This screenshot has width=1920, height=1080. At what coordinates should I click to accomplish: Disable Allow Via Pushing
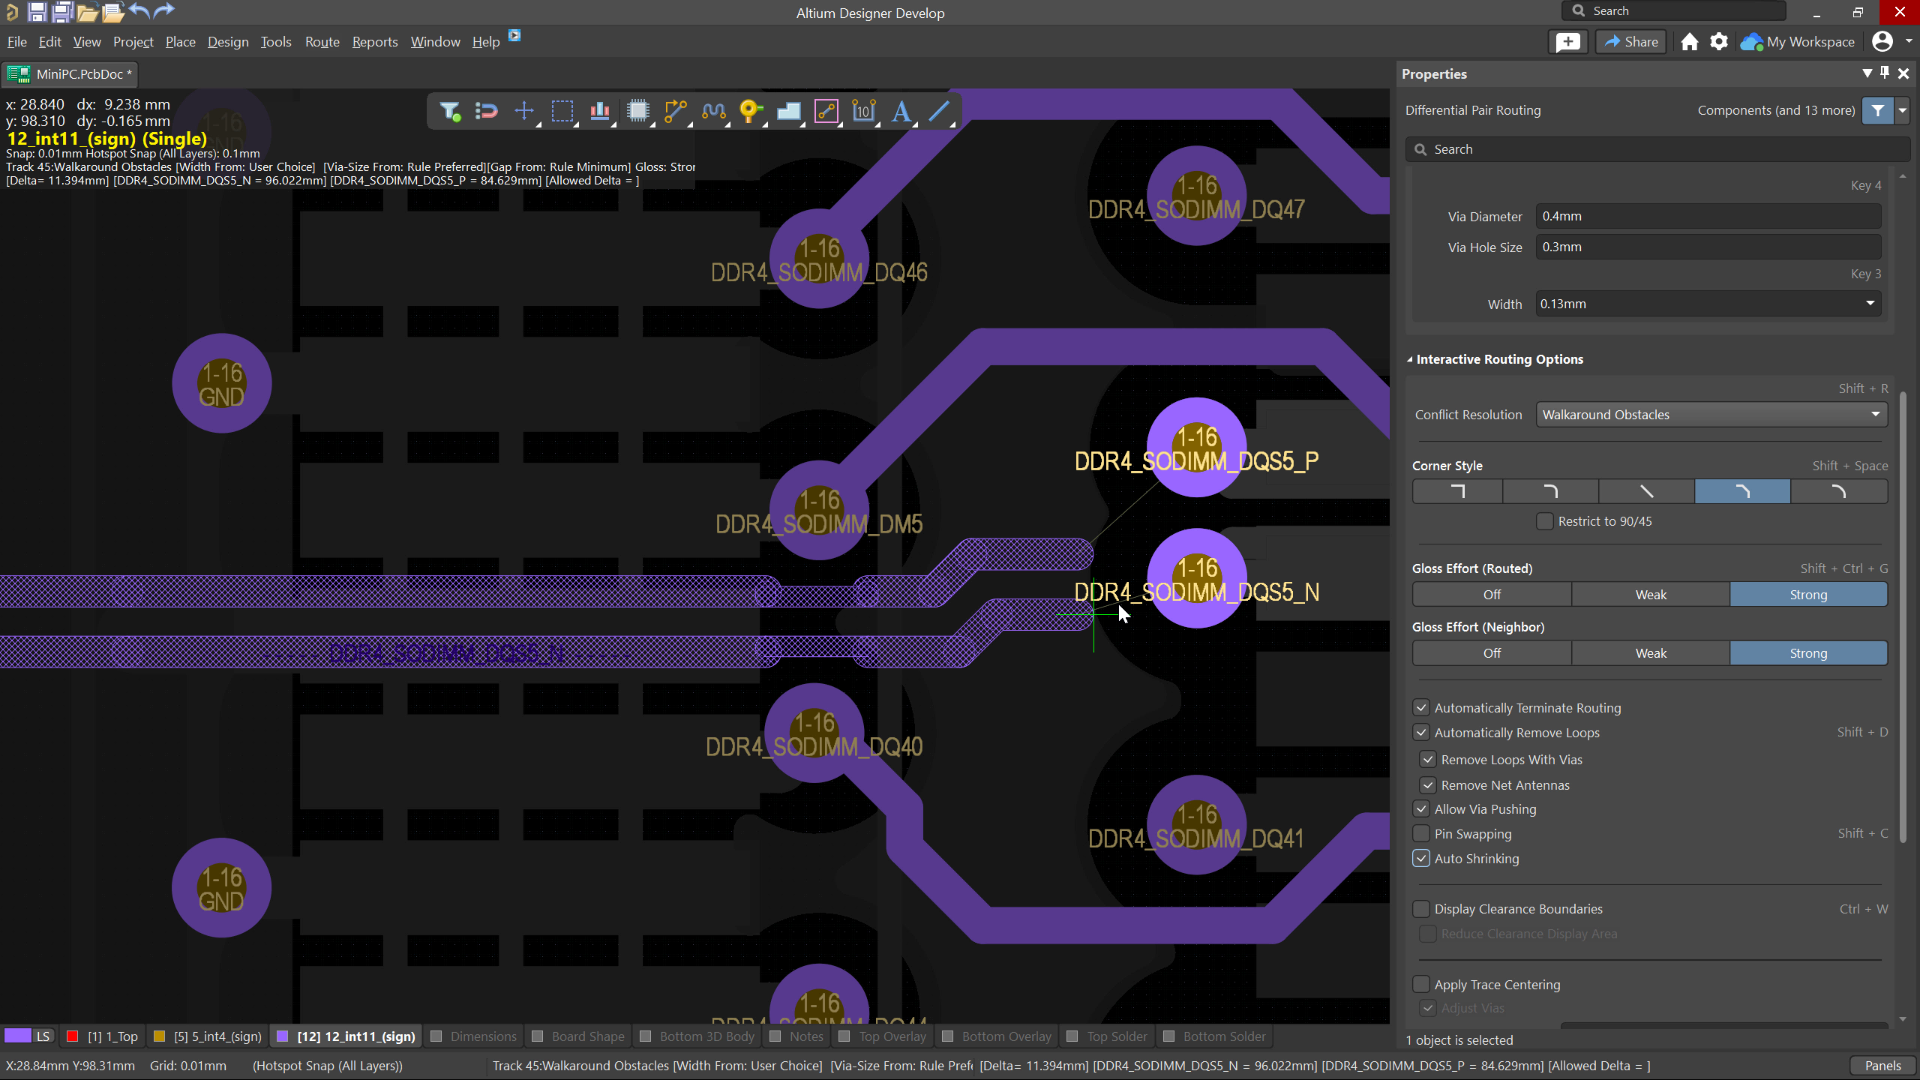coord(1421,809)
